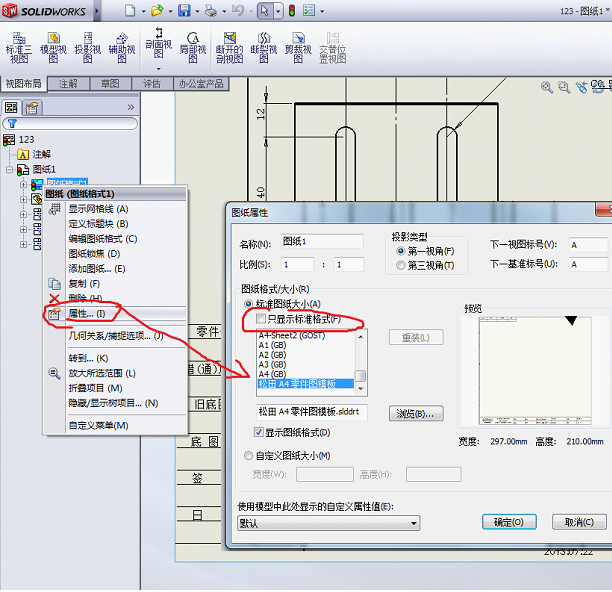Image resolution: width=612 pixels, height=592 pixels.
Task: Click the Zoom to area icon
Action: 564,87
